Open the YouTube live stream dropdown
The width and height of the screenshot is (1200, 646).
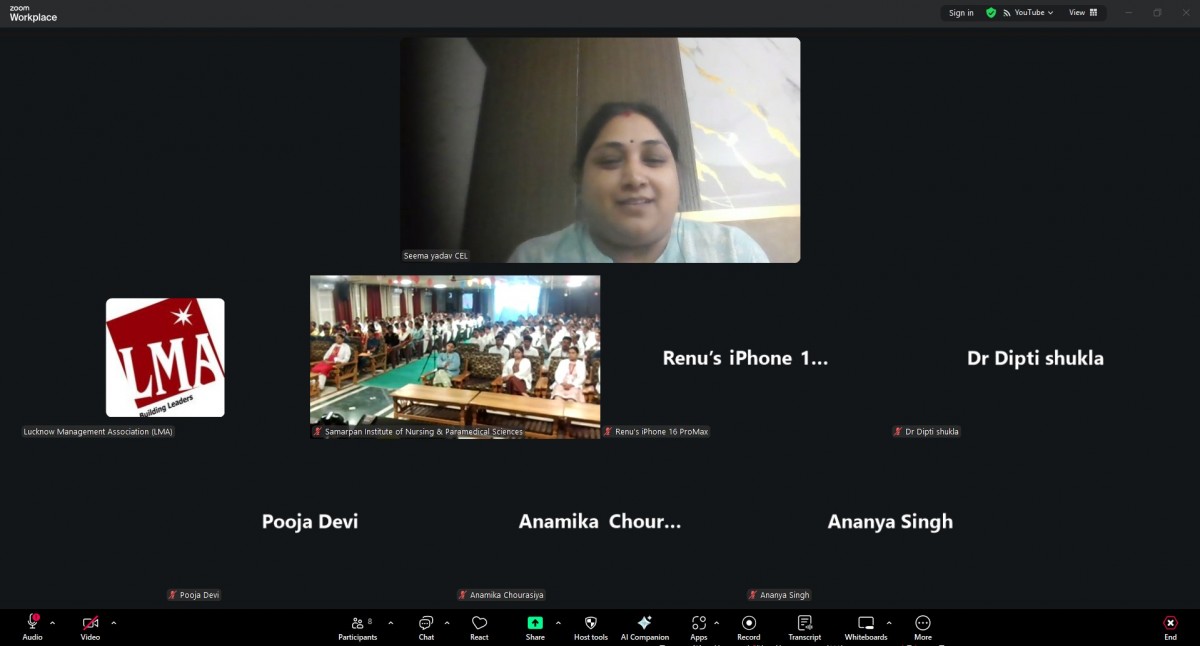pyautogui.click(x=1033, y=13)
